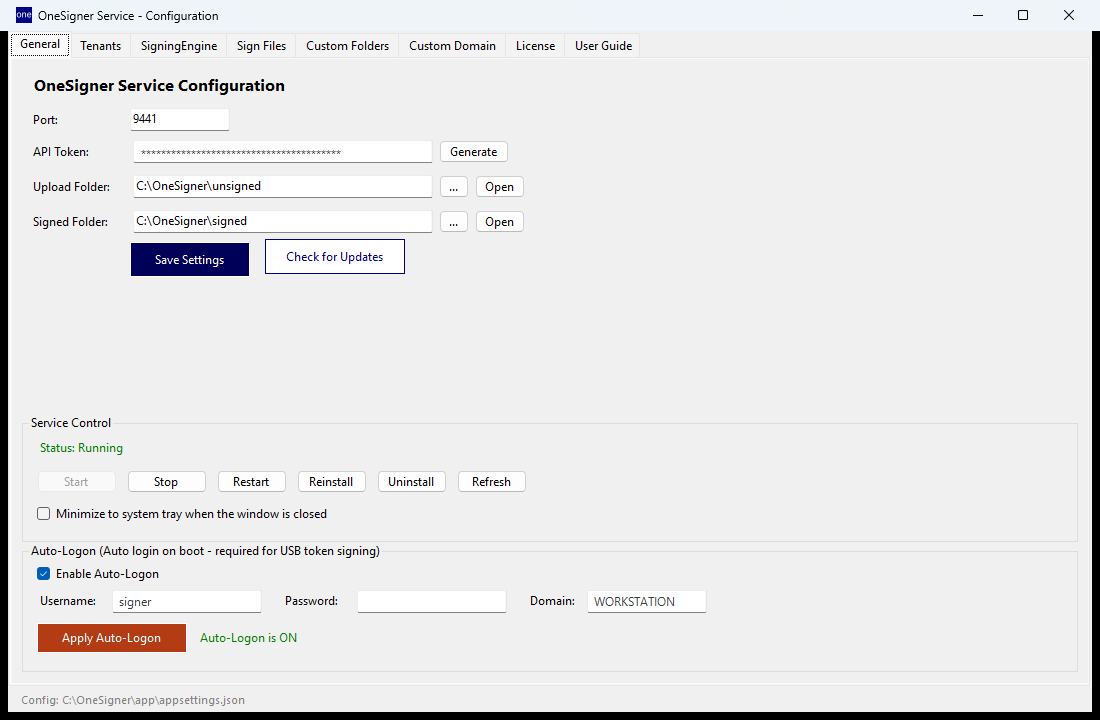Image resolution: width=1100 pixels, height=720 pixels.
Task: Browse for Signed Folder with ellipsis button
Action: 454,222
